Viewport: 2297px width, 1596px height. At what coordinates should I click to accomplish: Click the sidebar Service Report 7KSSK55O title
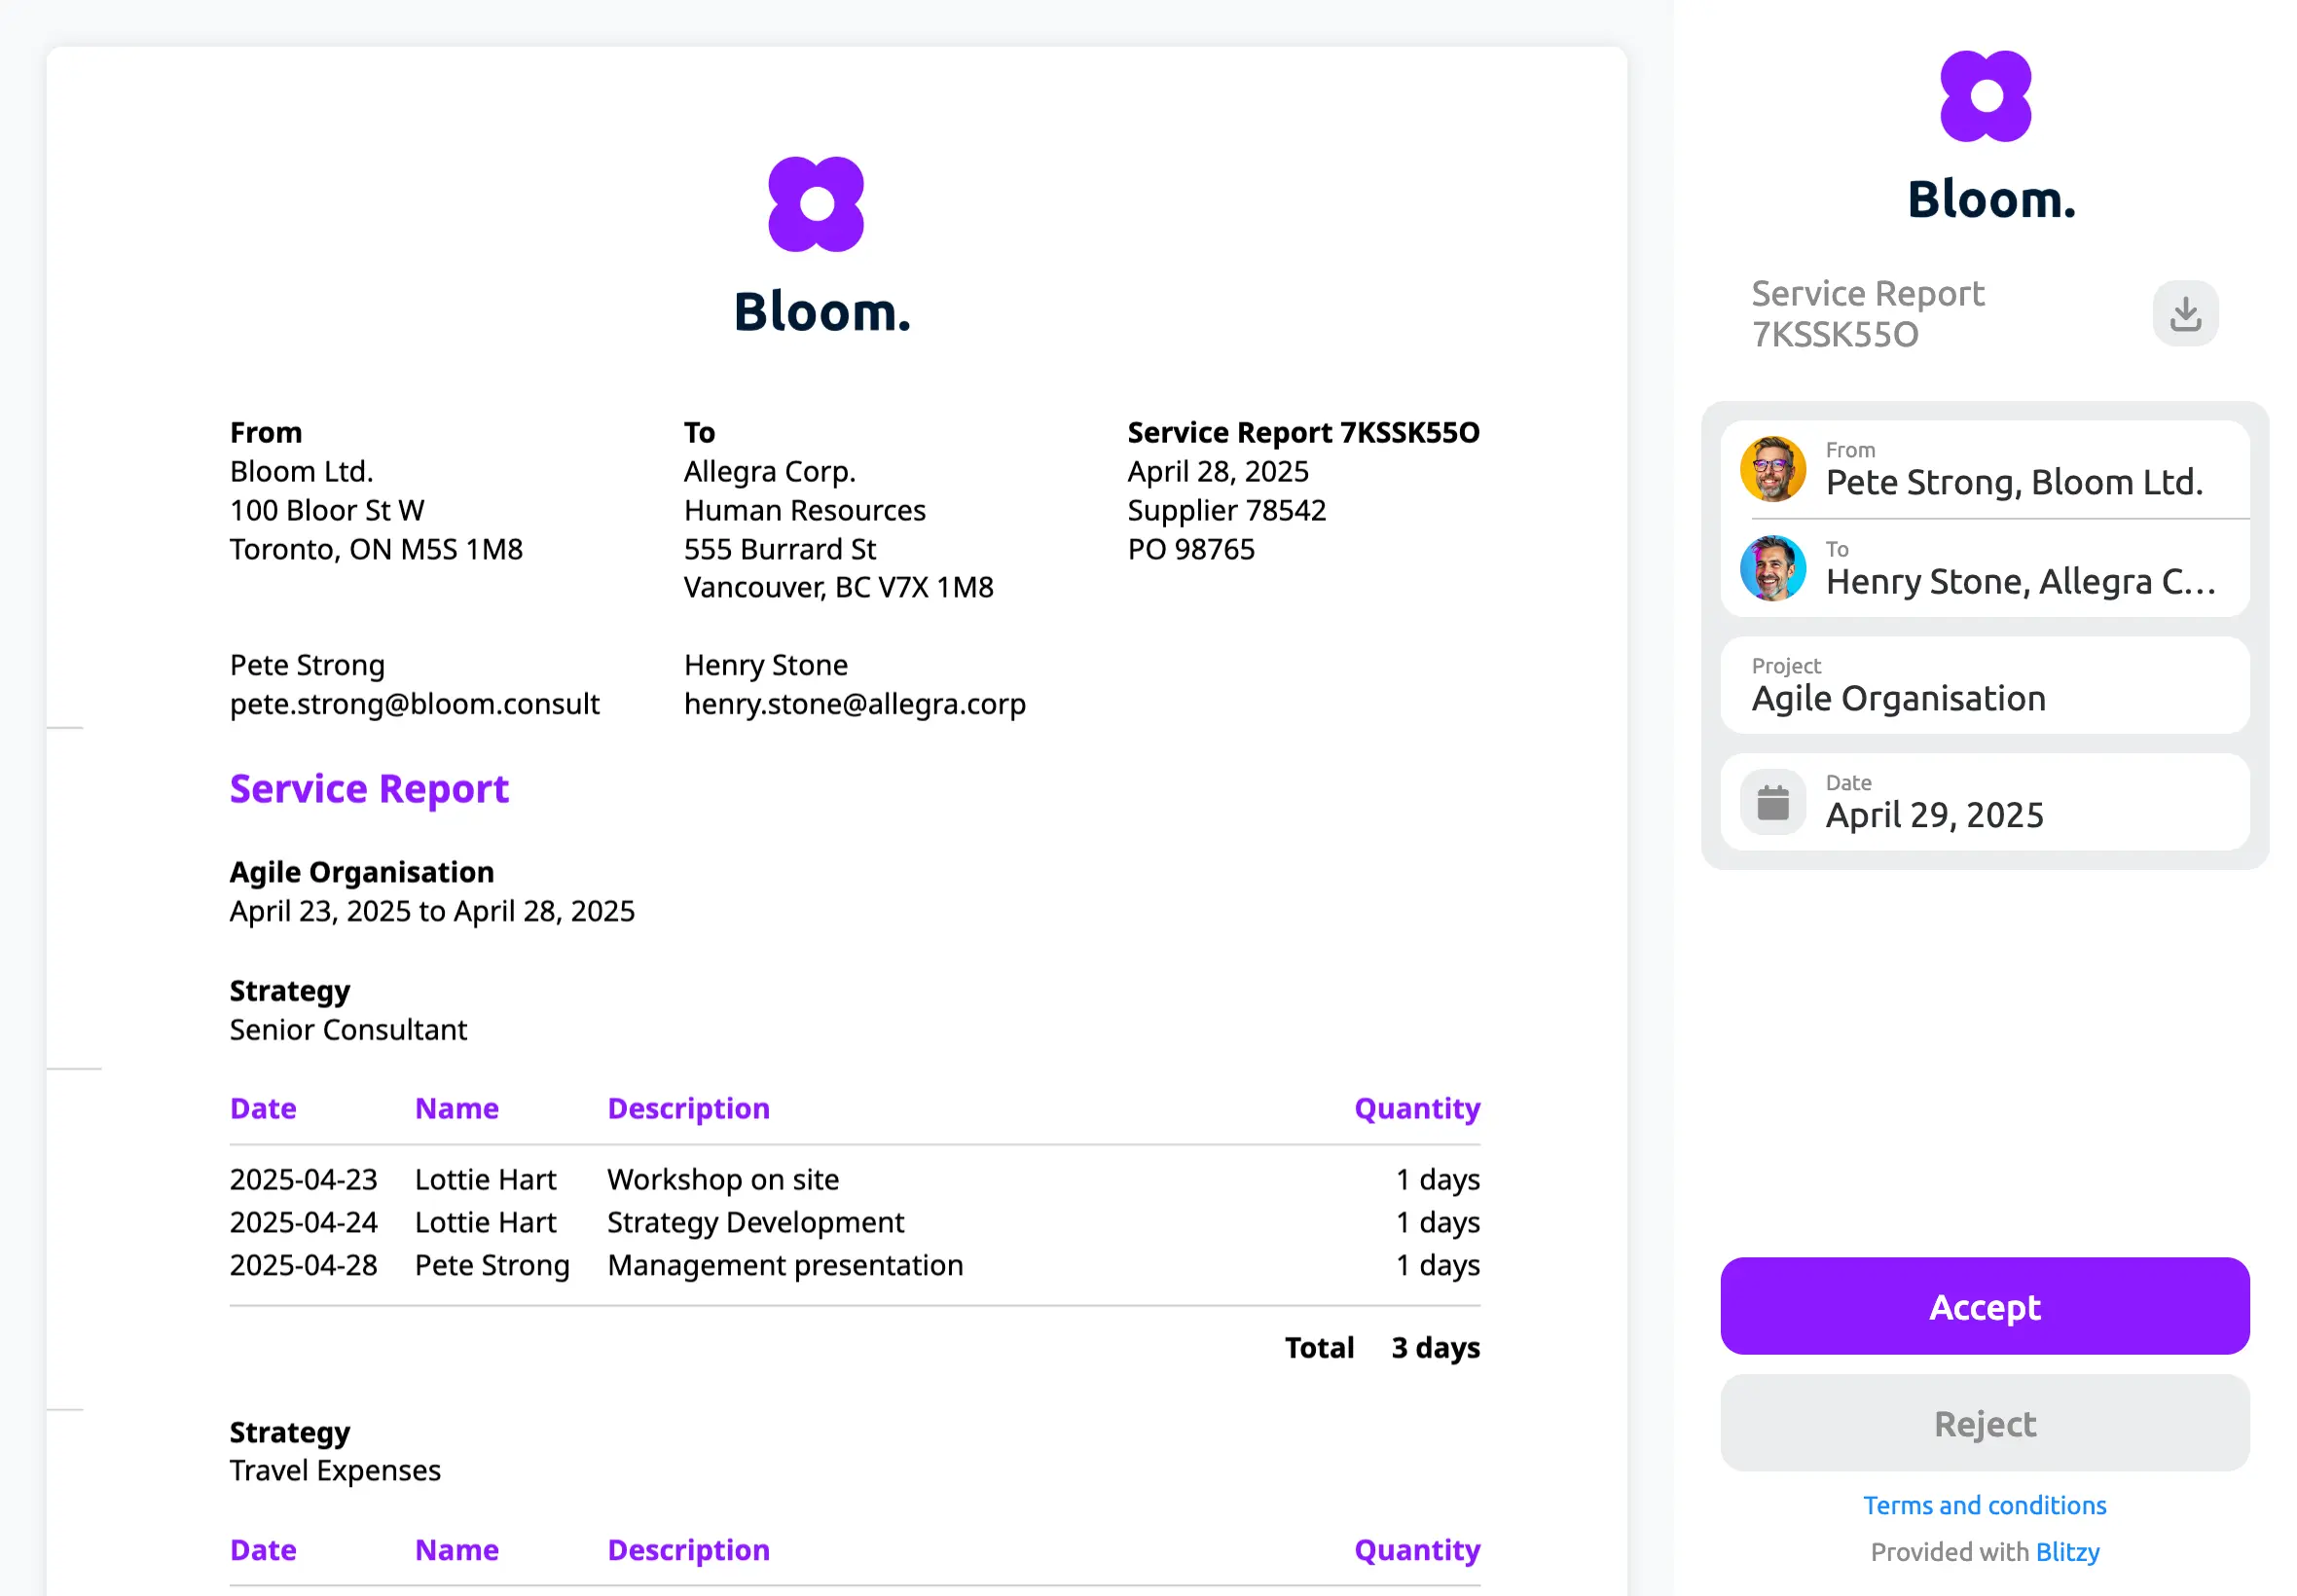tap(1867, 314)
